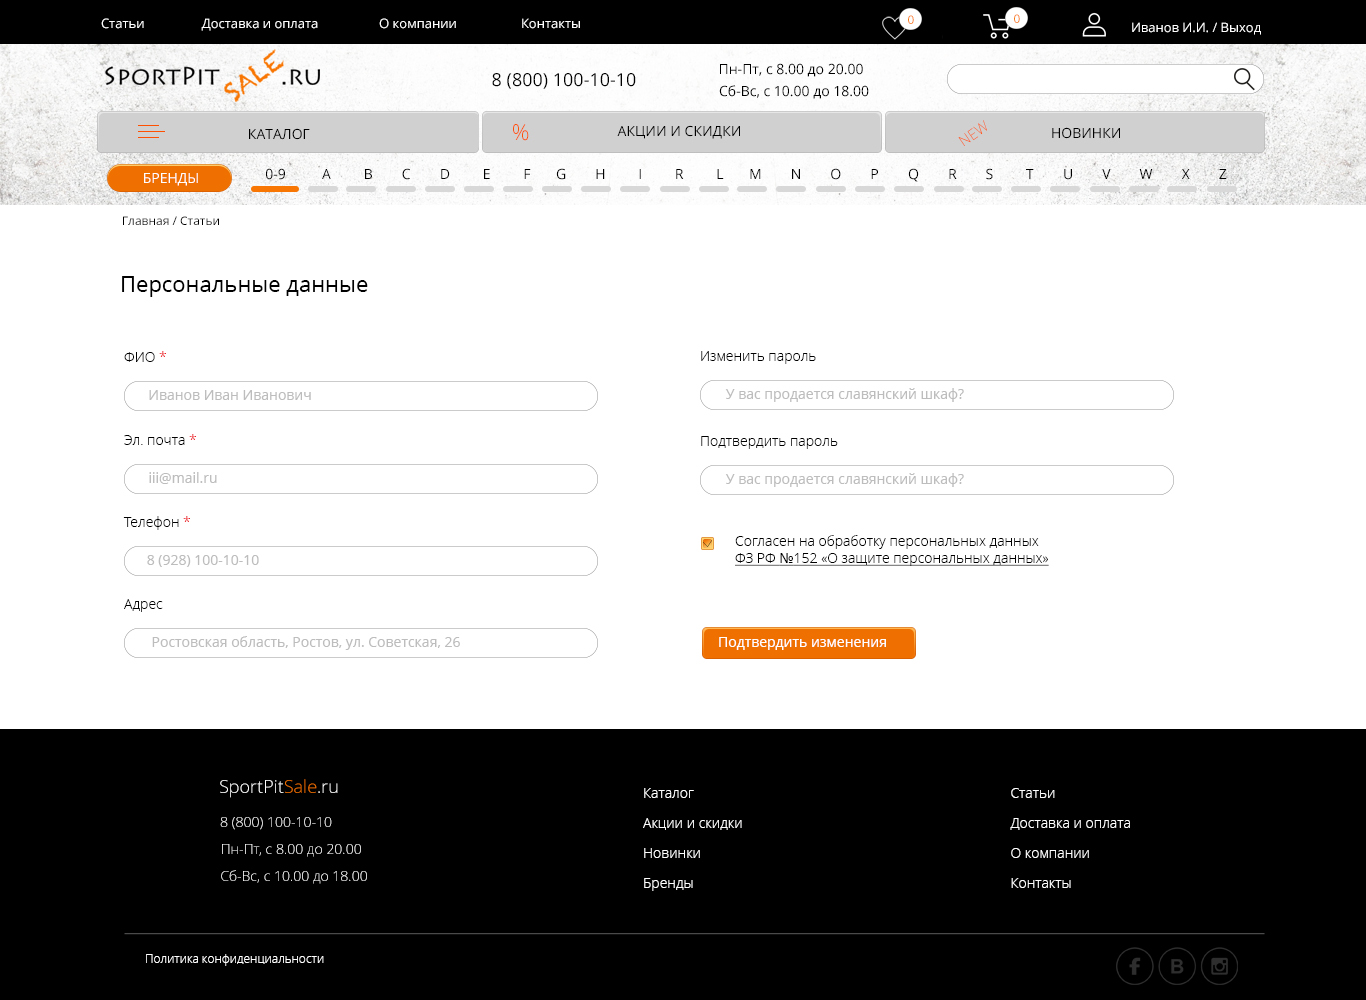Image resolution: width=1366 pixels, height=1000 pixels.
Task: Click footer phone number 8 (800) 100-10-10
Action: [x=276, y=822]
